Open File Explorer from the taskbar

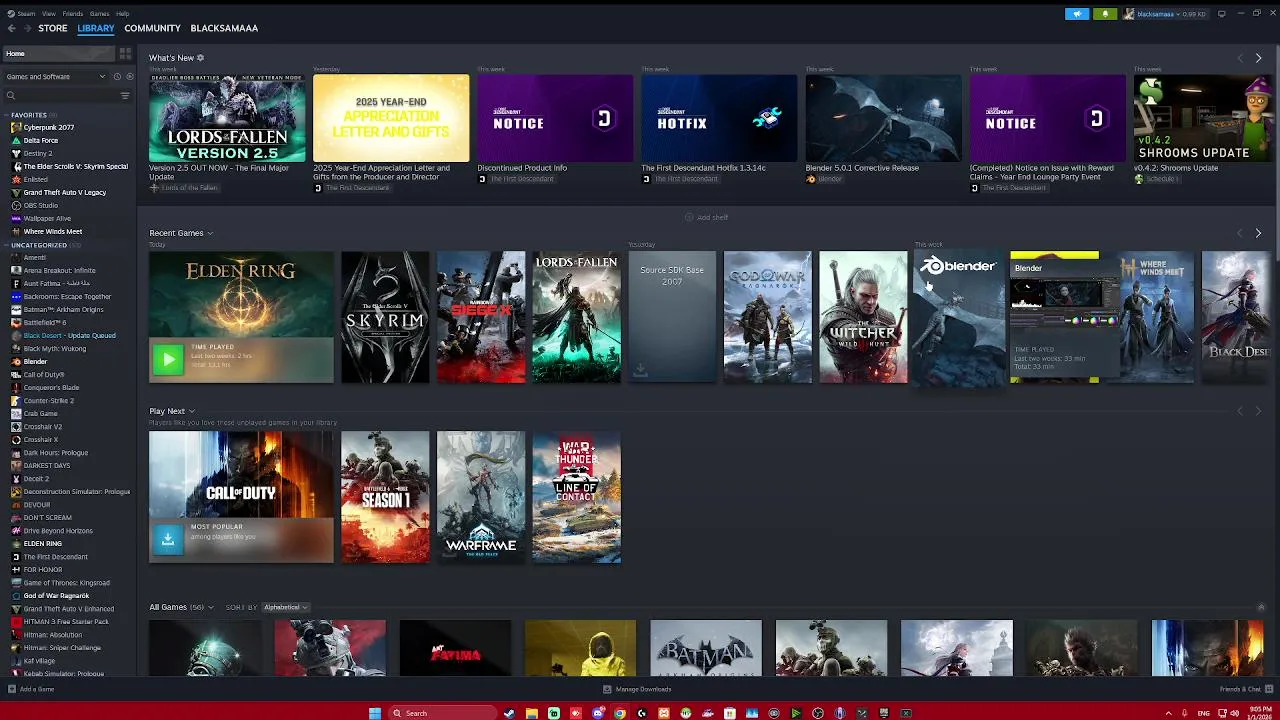(x=532, y=713)
